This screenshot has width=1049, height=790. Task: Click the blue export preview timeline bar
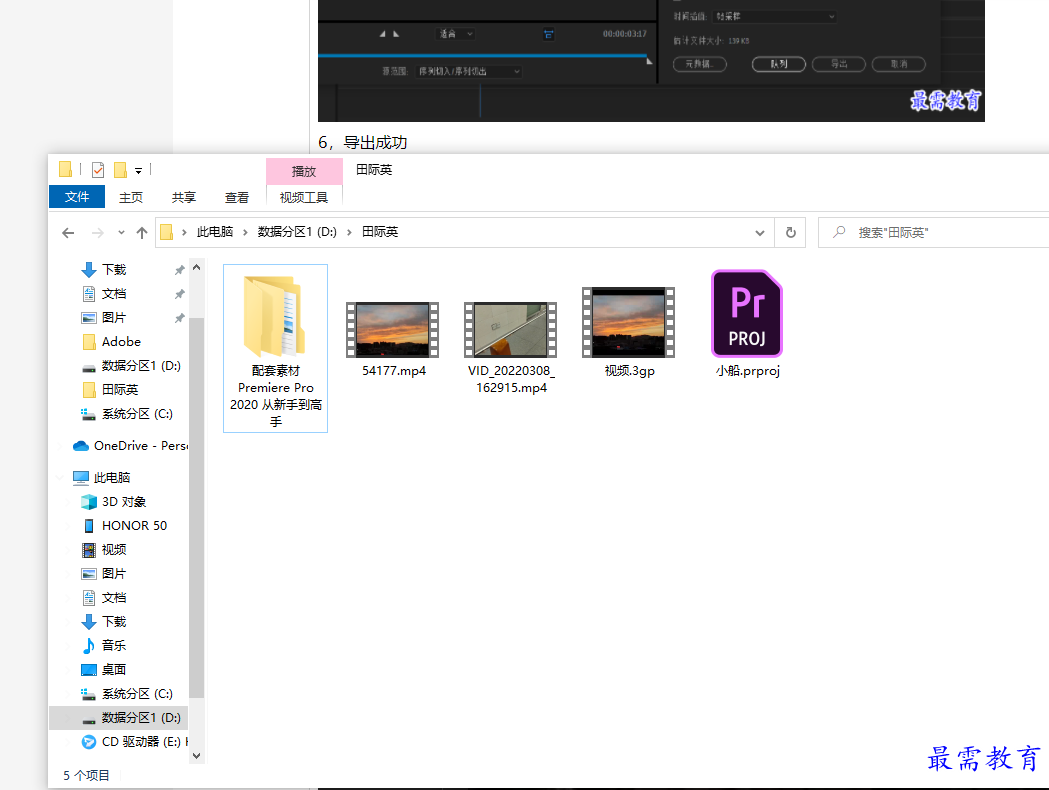(x=482, y=56)
